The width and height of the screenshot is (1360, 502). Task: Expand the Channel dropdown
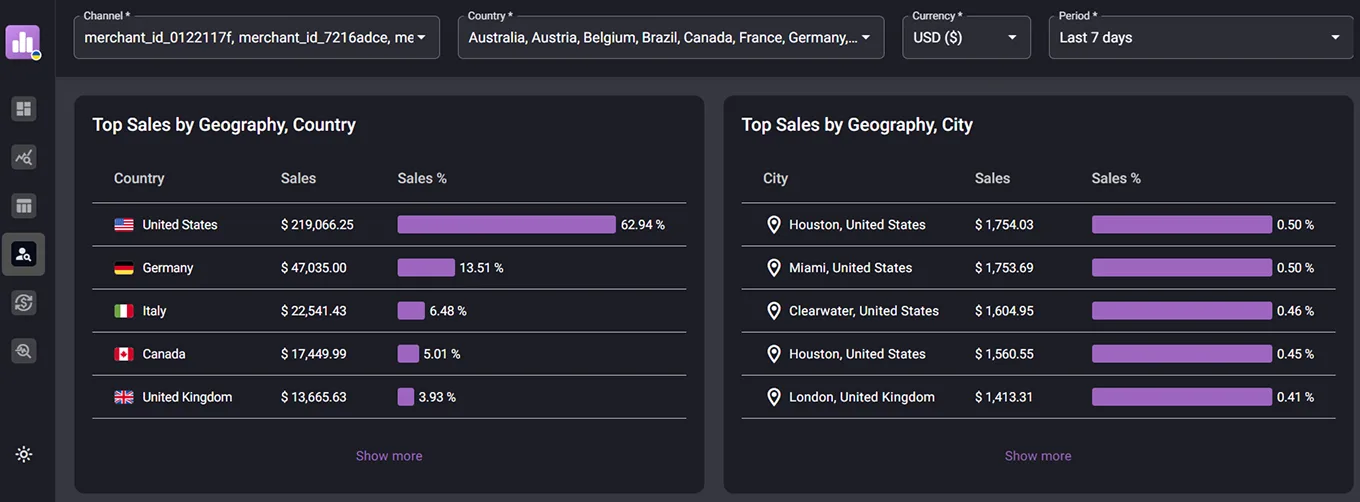pyautogui.click(x=256, y=37)
